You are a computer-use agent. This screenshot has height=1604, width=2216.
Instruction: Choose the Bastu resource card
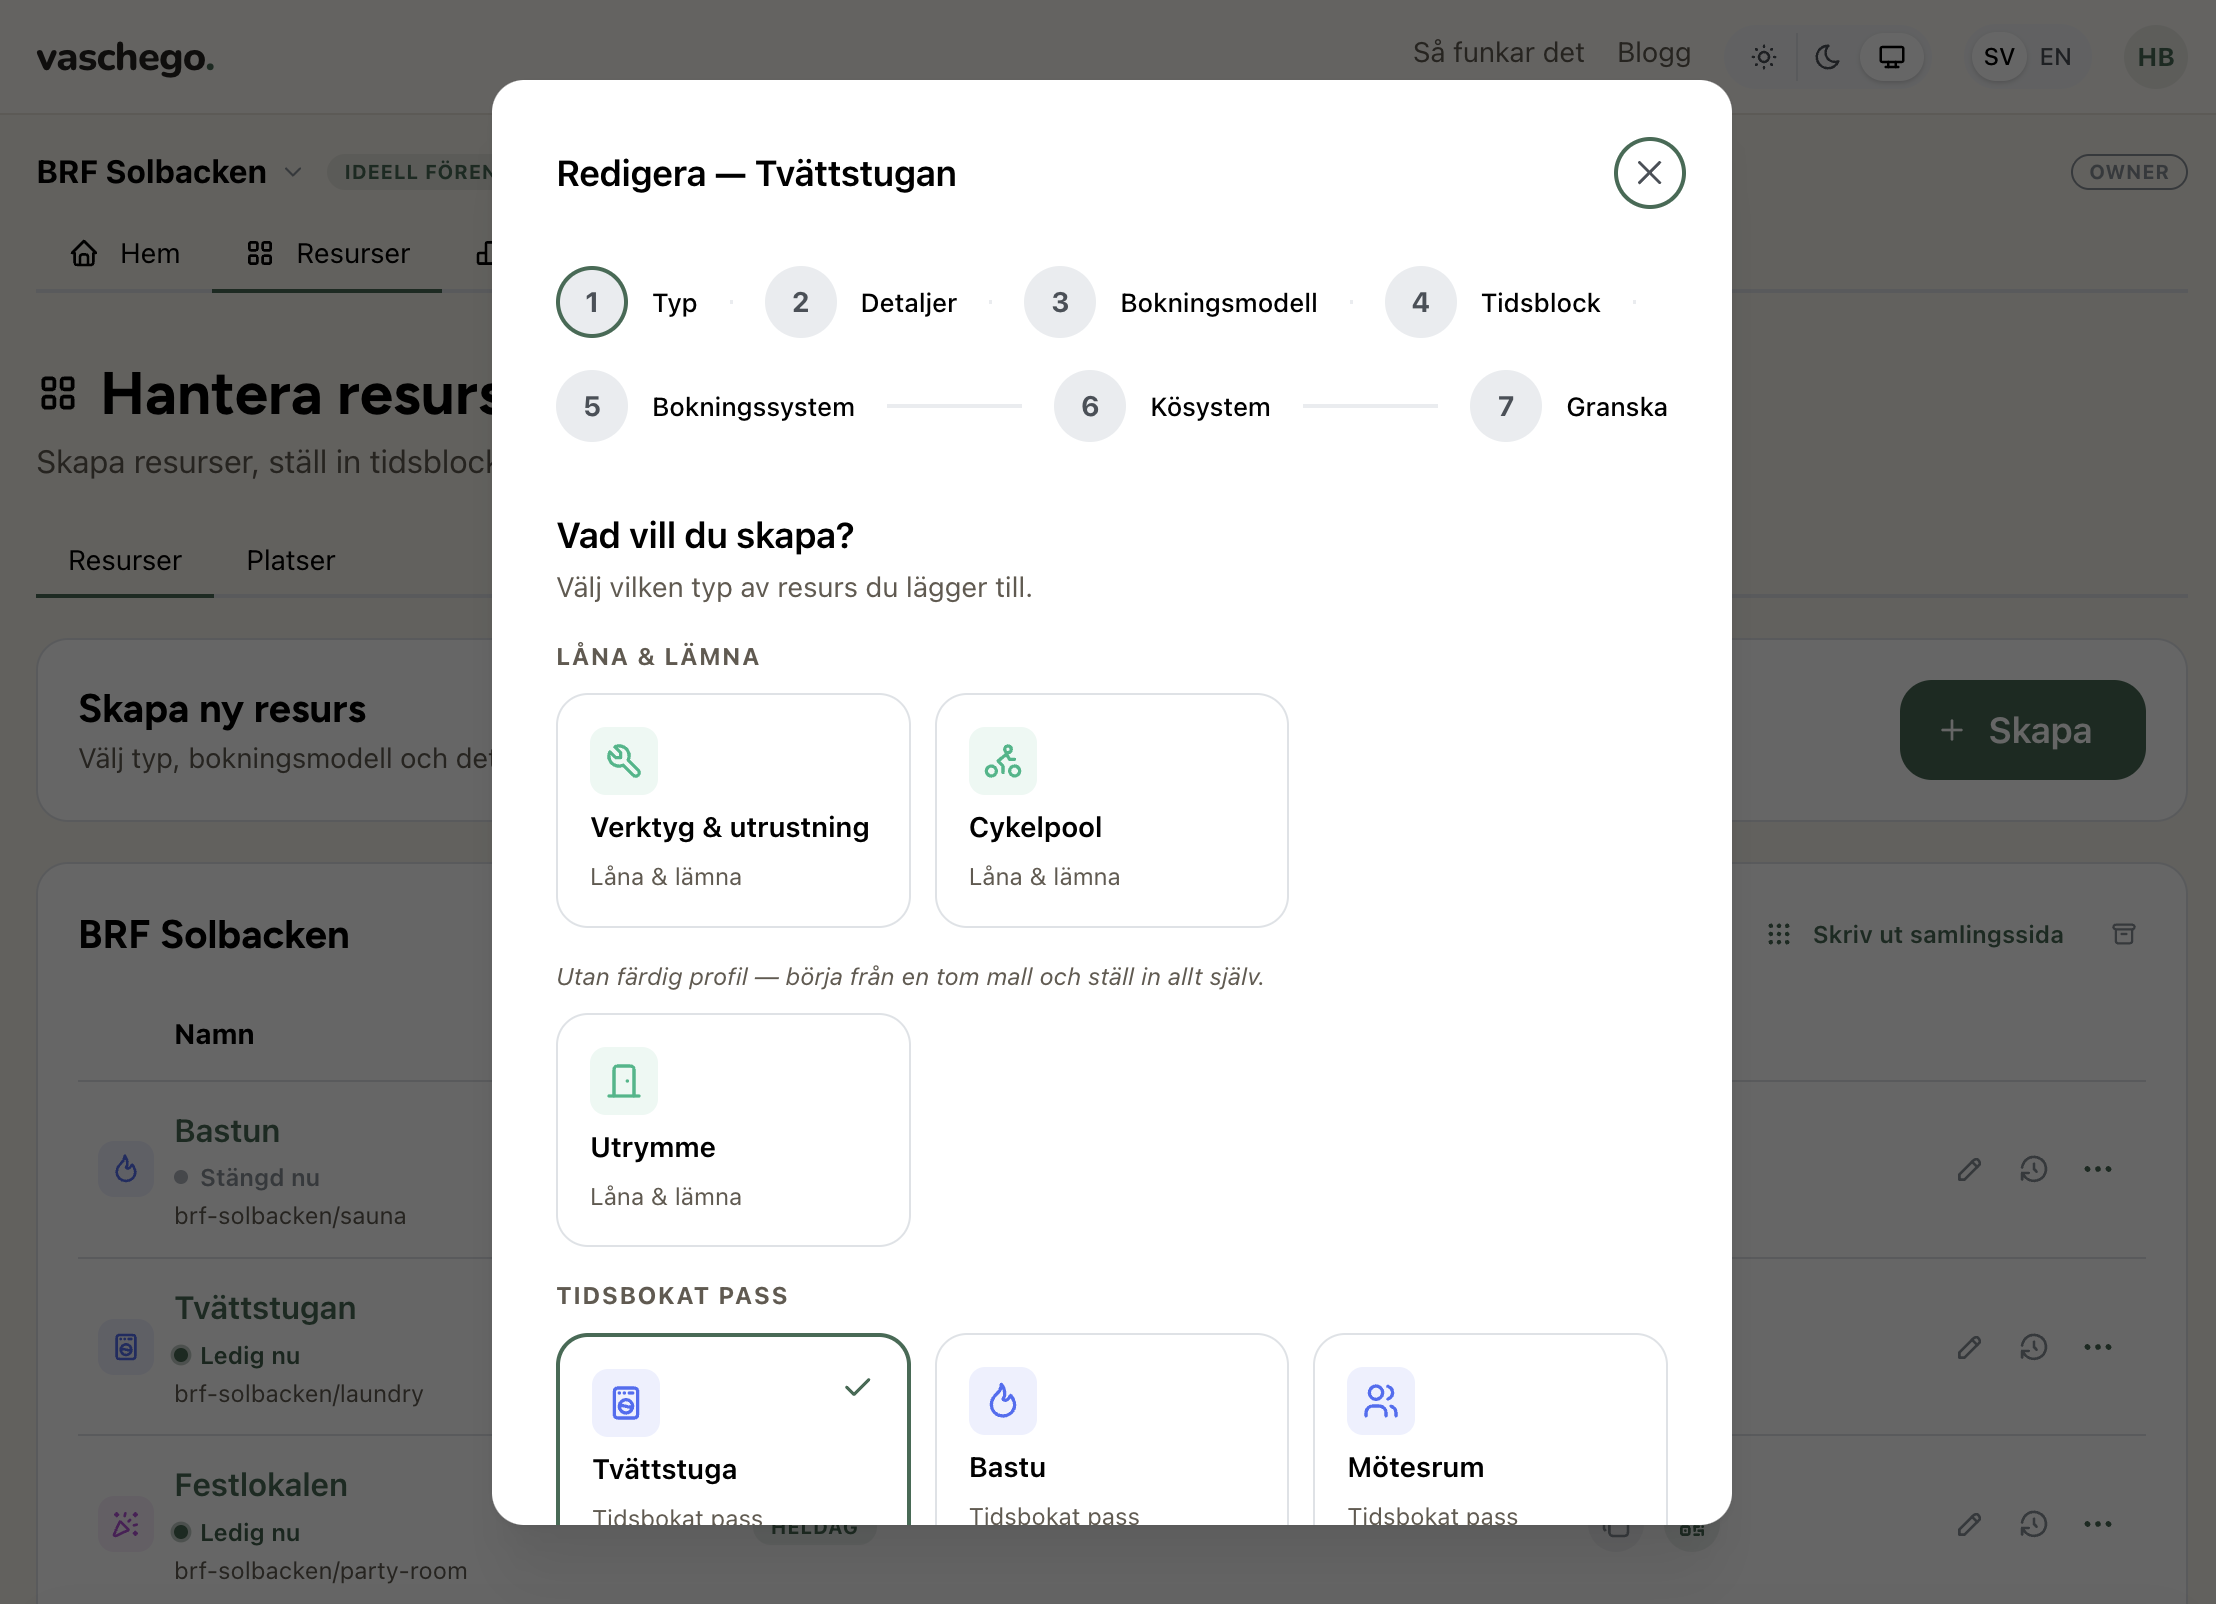1111,1430
